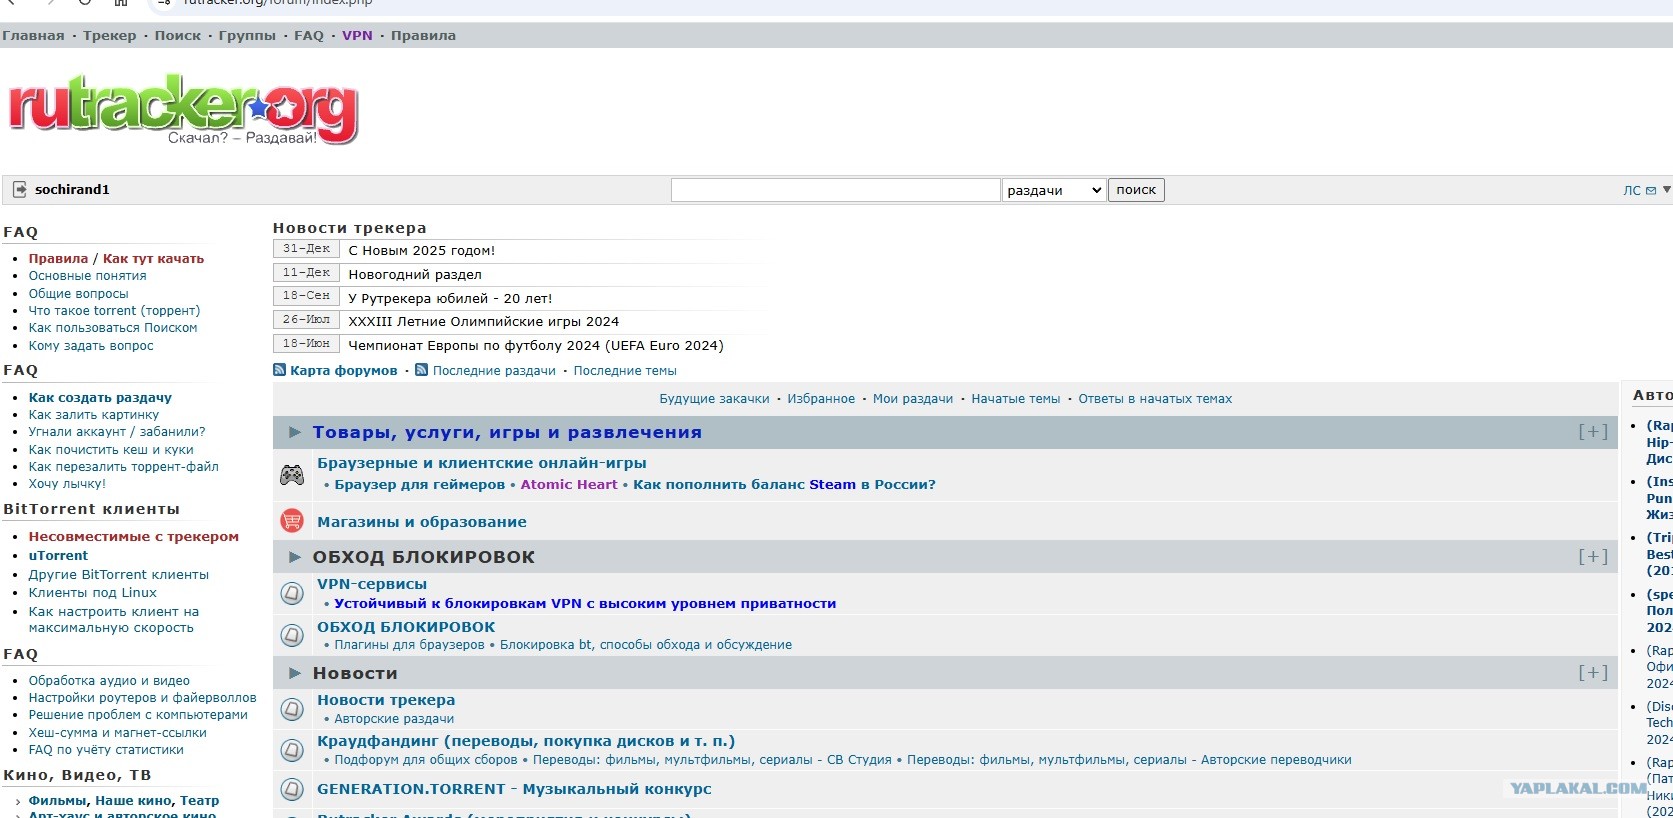The height and width of the screenshot is (818, 1673).
Task: Click the rutracker.org logo
Action: (x=183, y=109)
